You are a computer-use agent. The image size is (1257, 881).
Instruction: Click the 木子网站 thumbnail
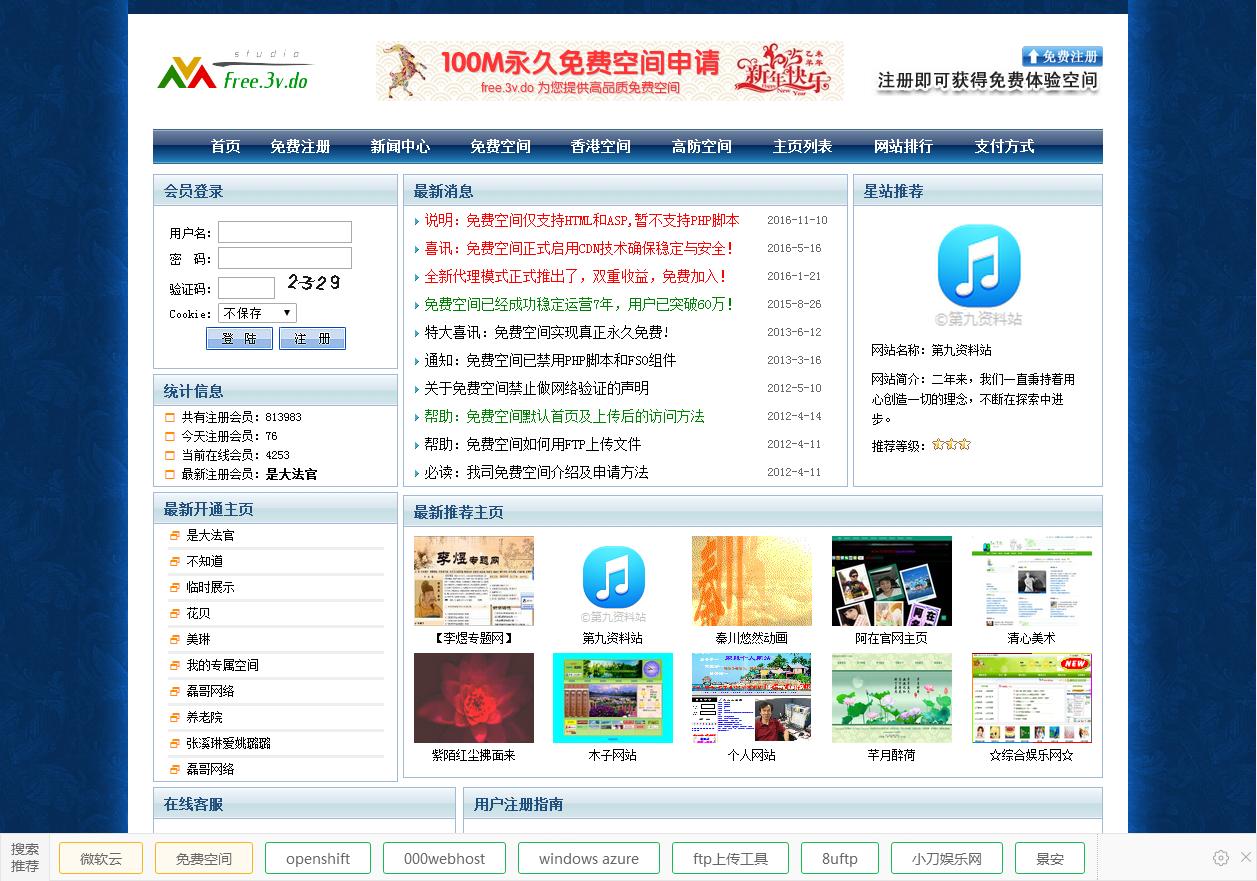pos(612,697)
